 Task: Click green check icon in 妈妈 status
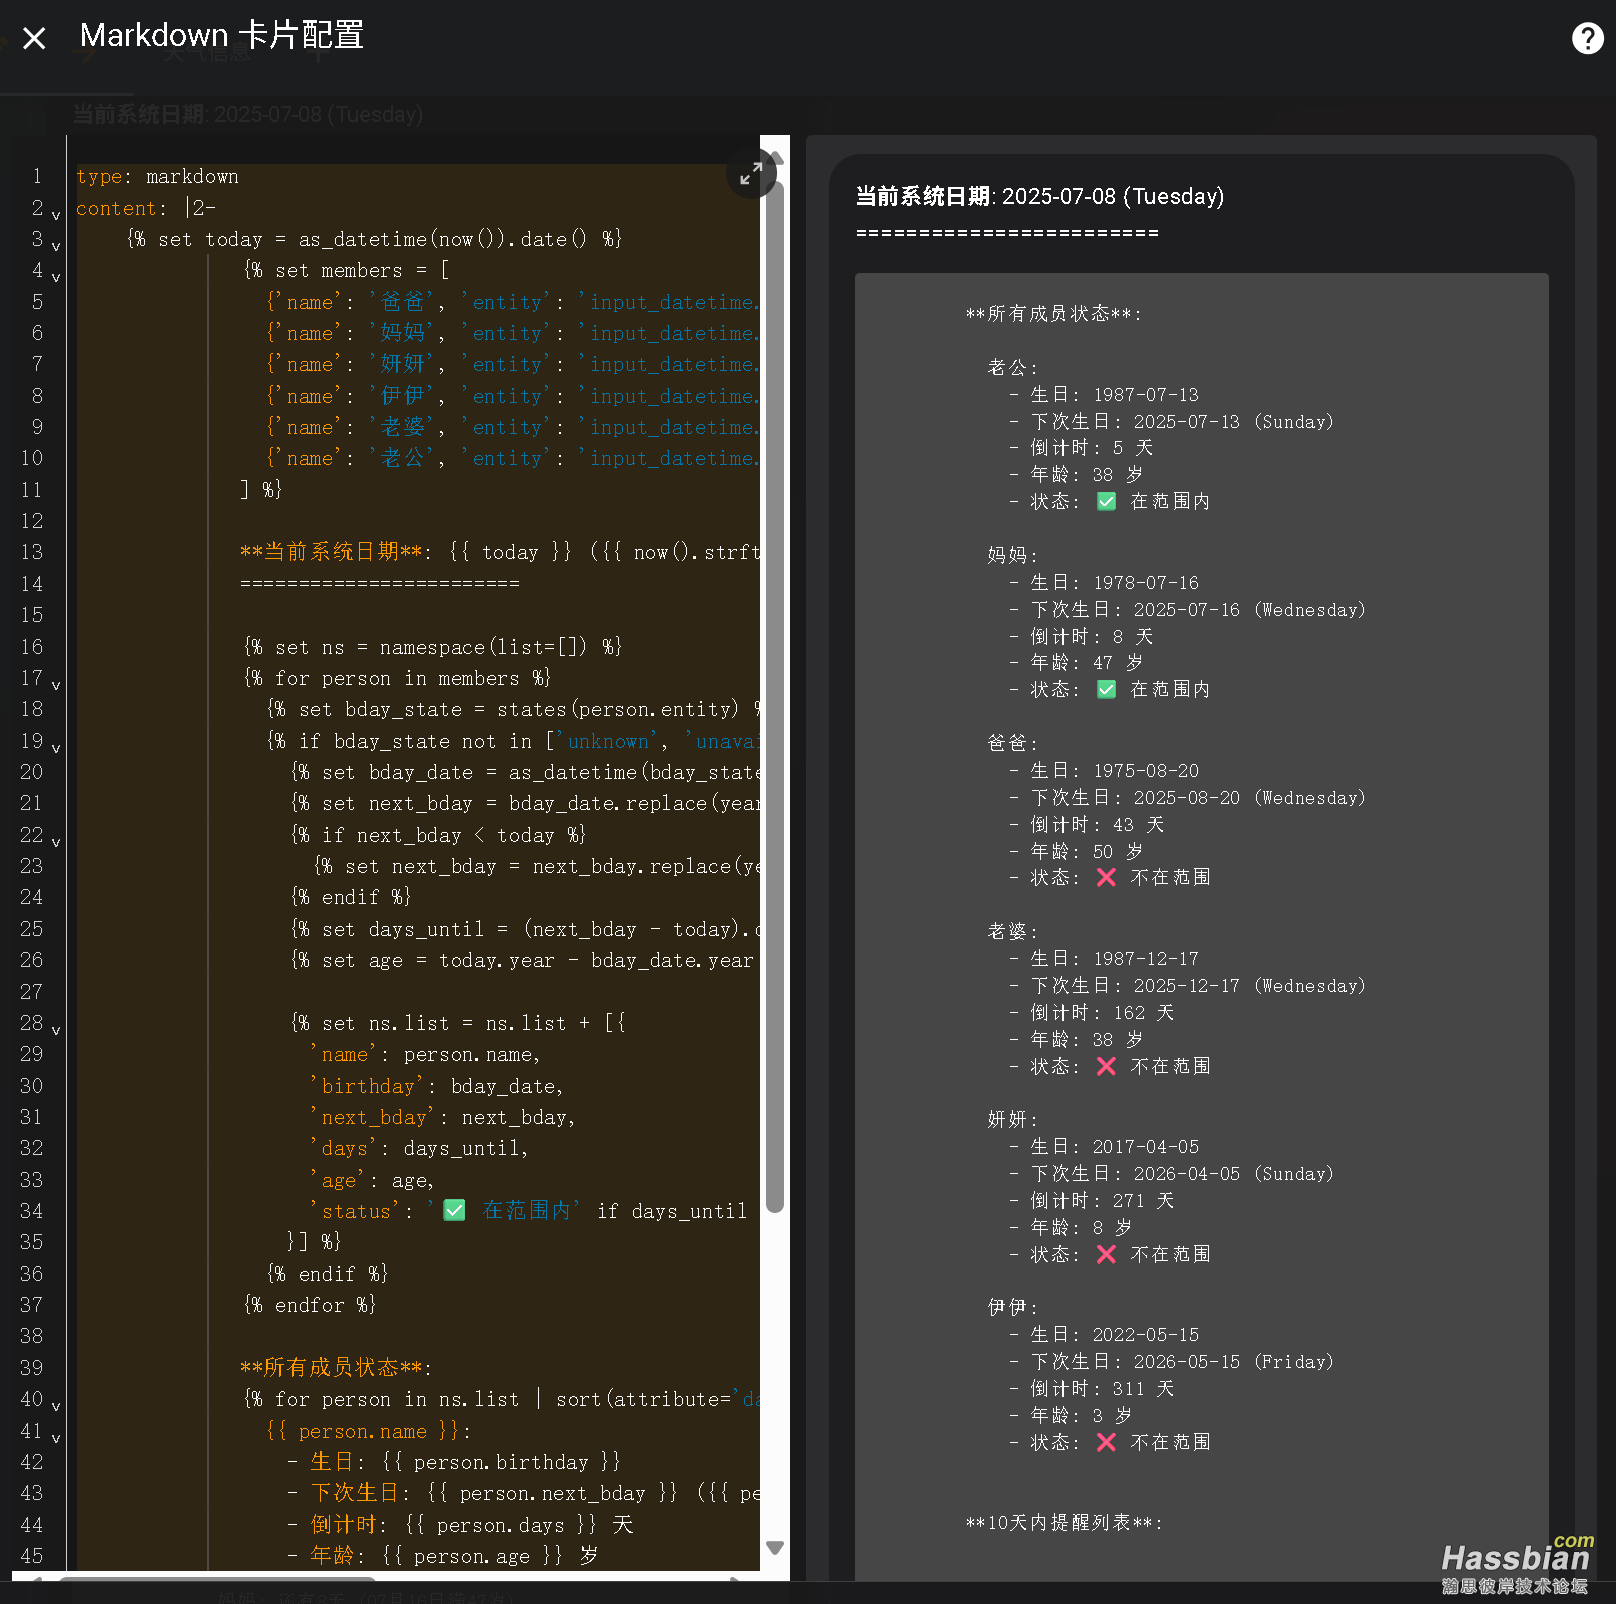[1106, 690]
